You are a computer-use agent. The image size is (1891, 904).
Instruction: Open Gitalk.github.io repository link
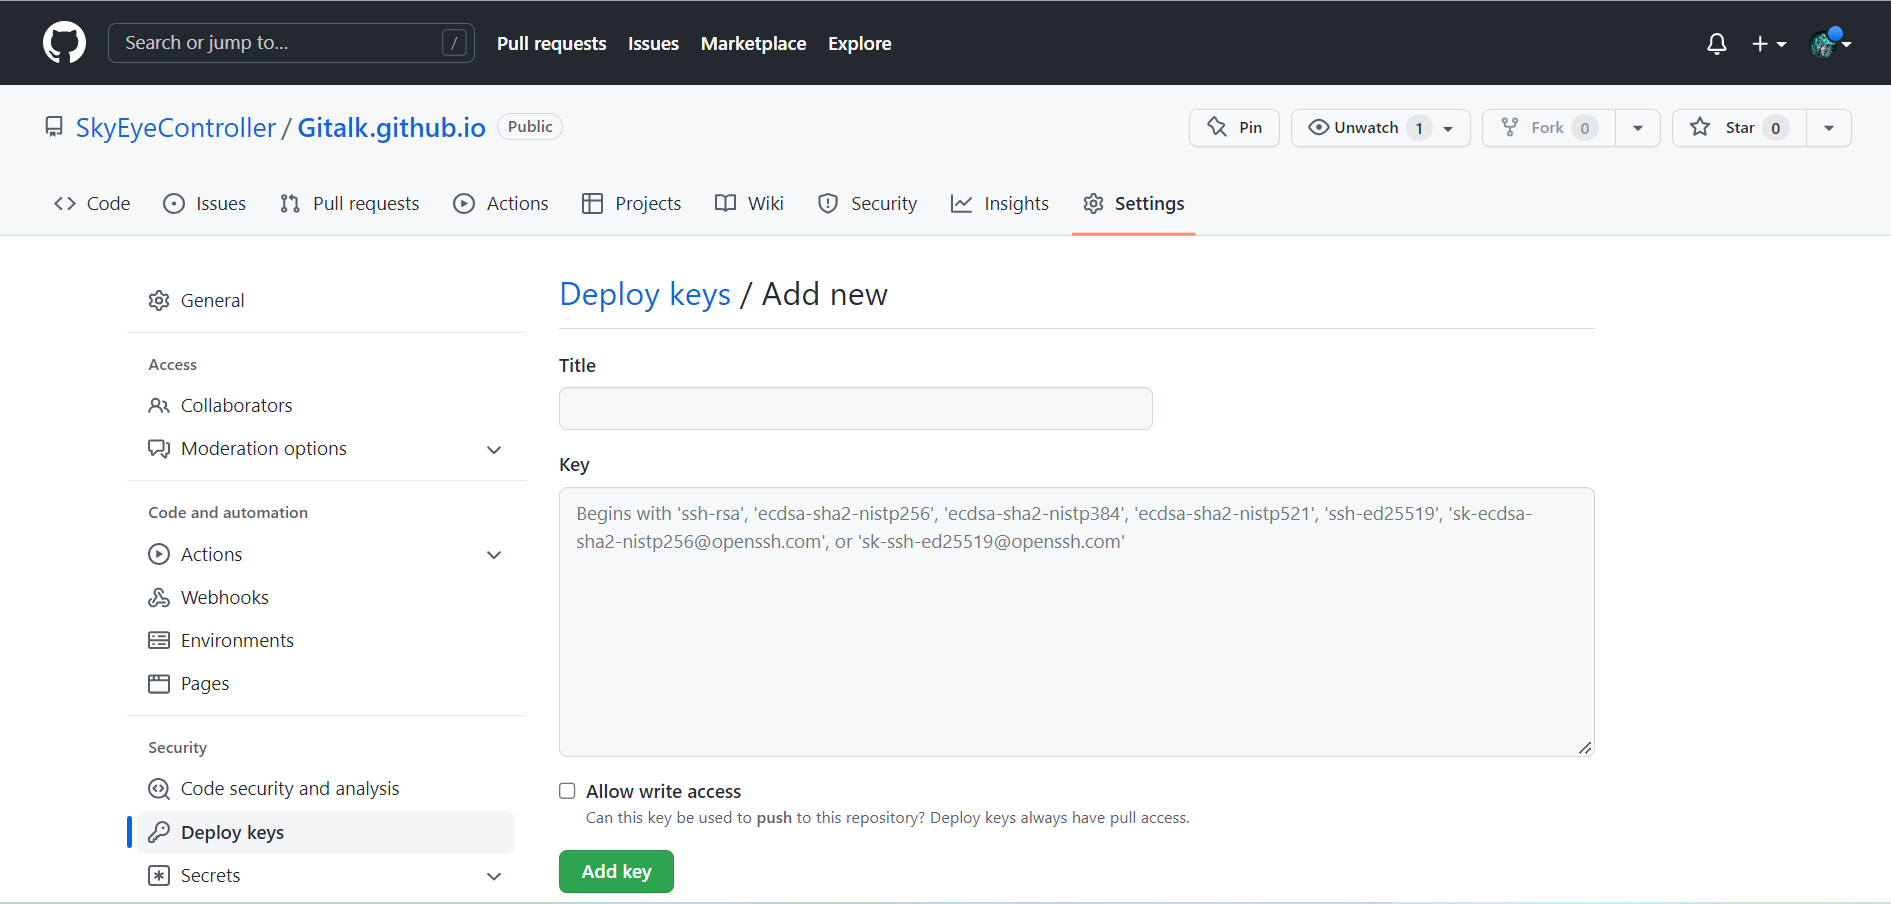point(391,128)
